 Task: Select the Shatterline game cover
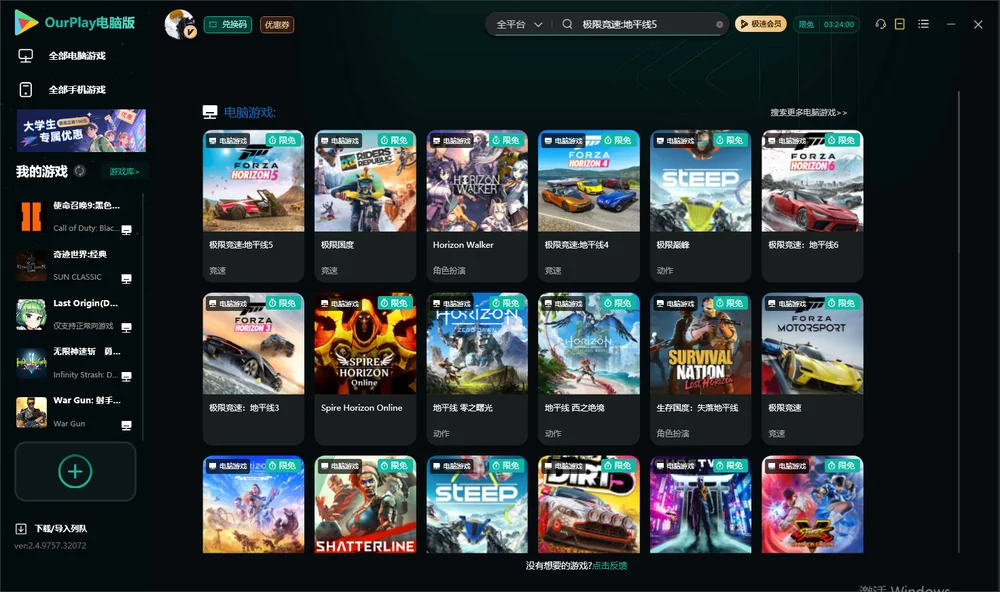pyautogui.click(x=365, y=504)
